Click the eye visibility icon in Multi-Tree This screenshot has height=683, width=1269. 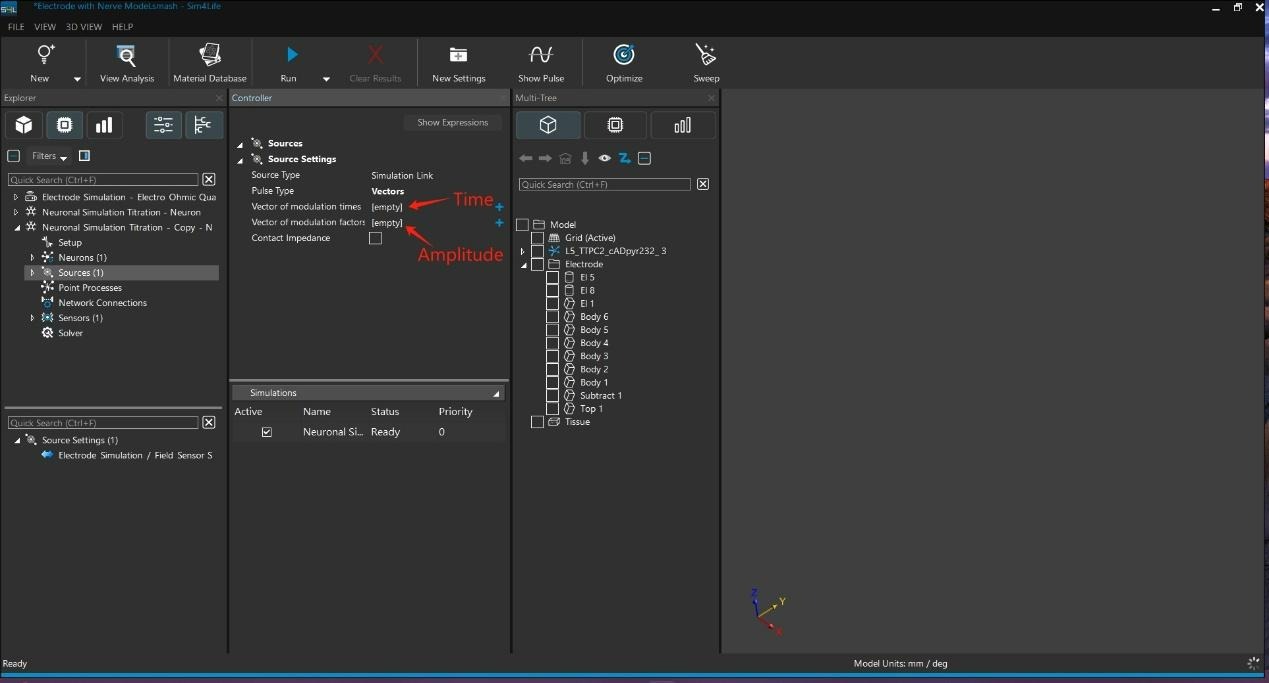[605, 158]
